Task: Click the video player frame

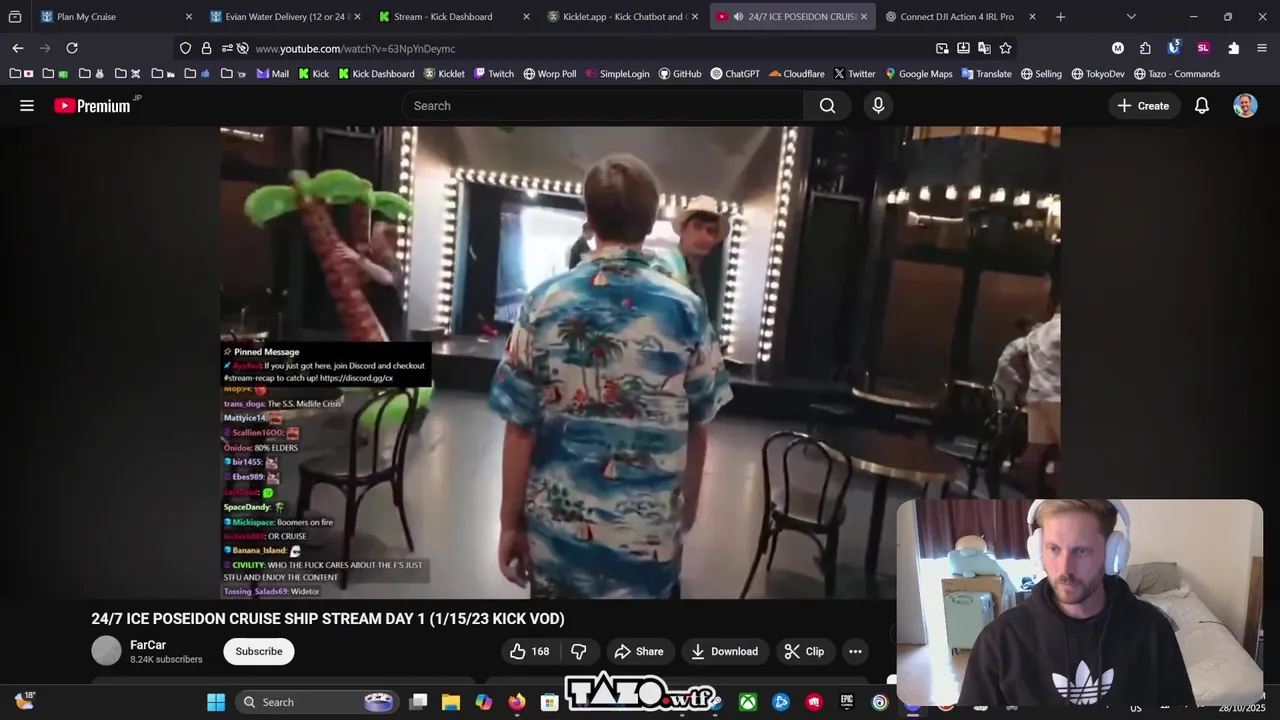Action: click(640, 362)
